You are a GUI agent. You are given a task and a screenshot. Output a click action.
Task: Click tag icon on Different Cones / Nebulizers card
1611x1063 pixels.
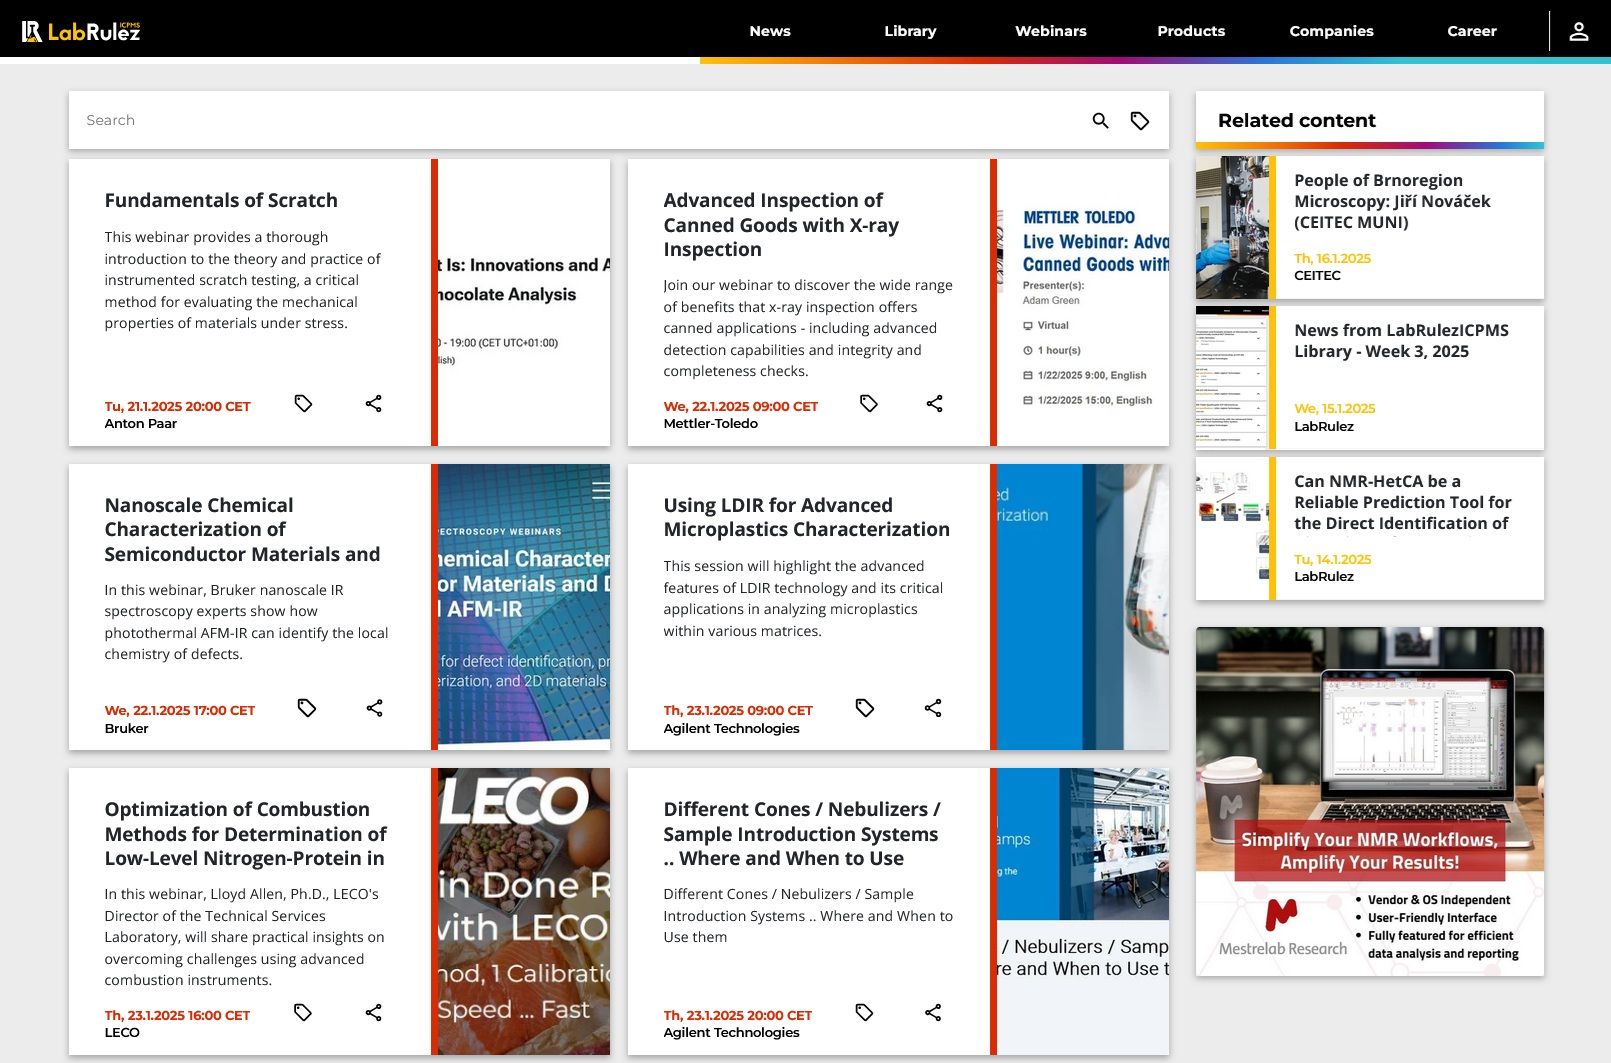click(x=865, y=1012)
